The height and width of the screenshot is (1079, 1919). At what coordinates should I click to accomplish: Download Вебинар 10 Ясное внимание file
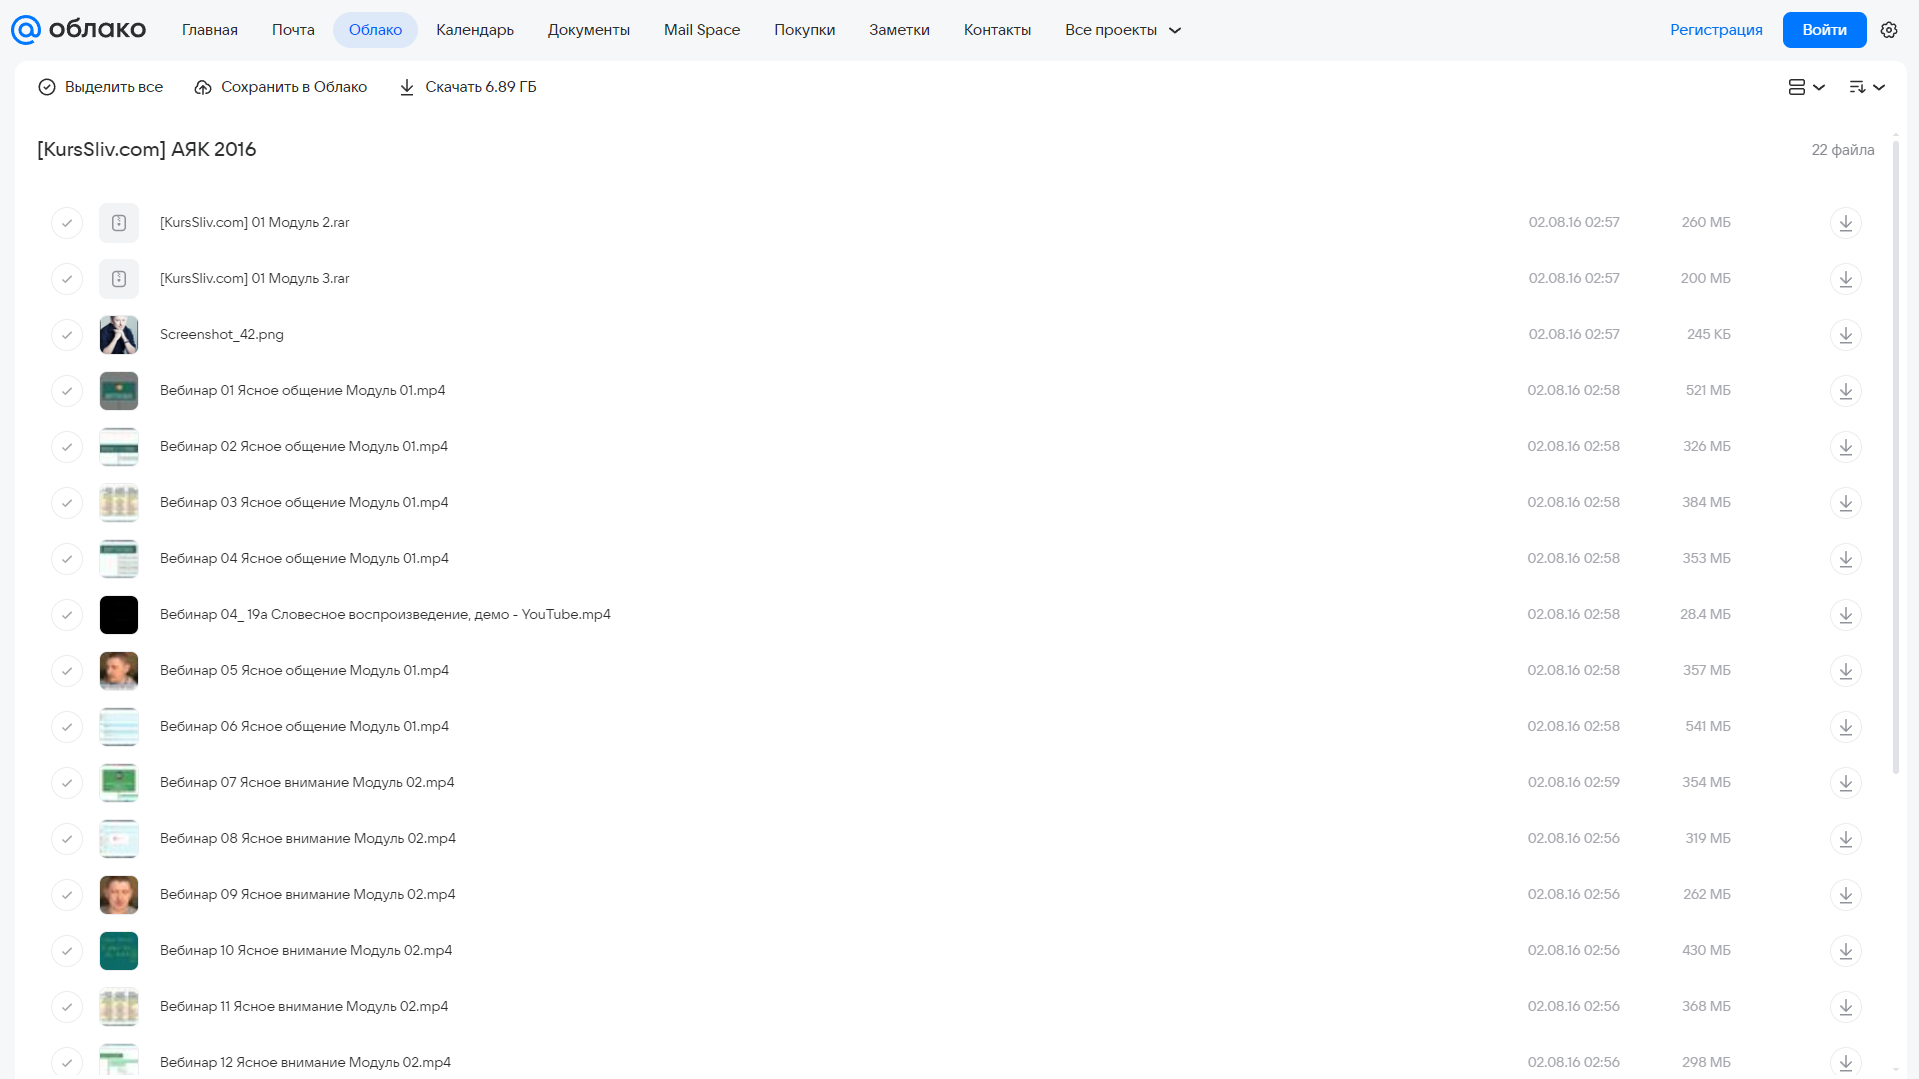[1846, 950]
